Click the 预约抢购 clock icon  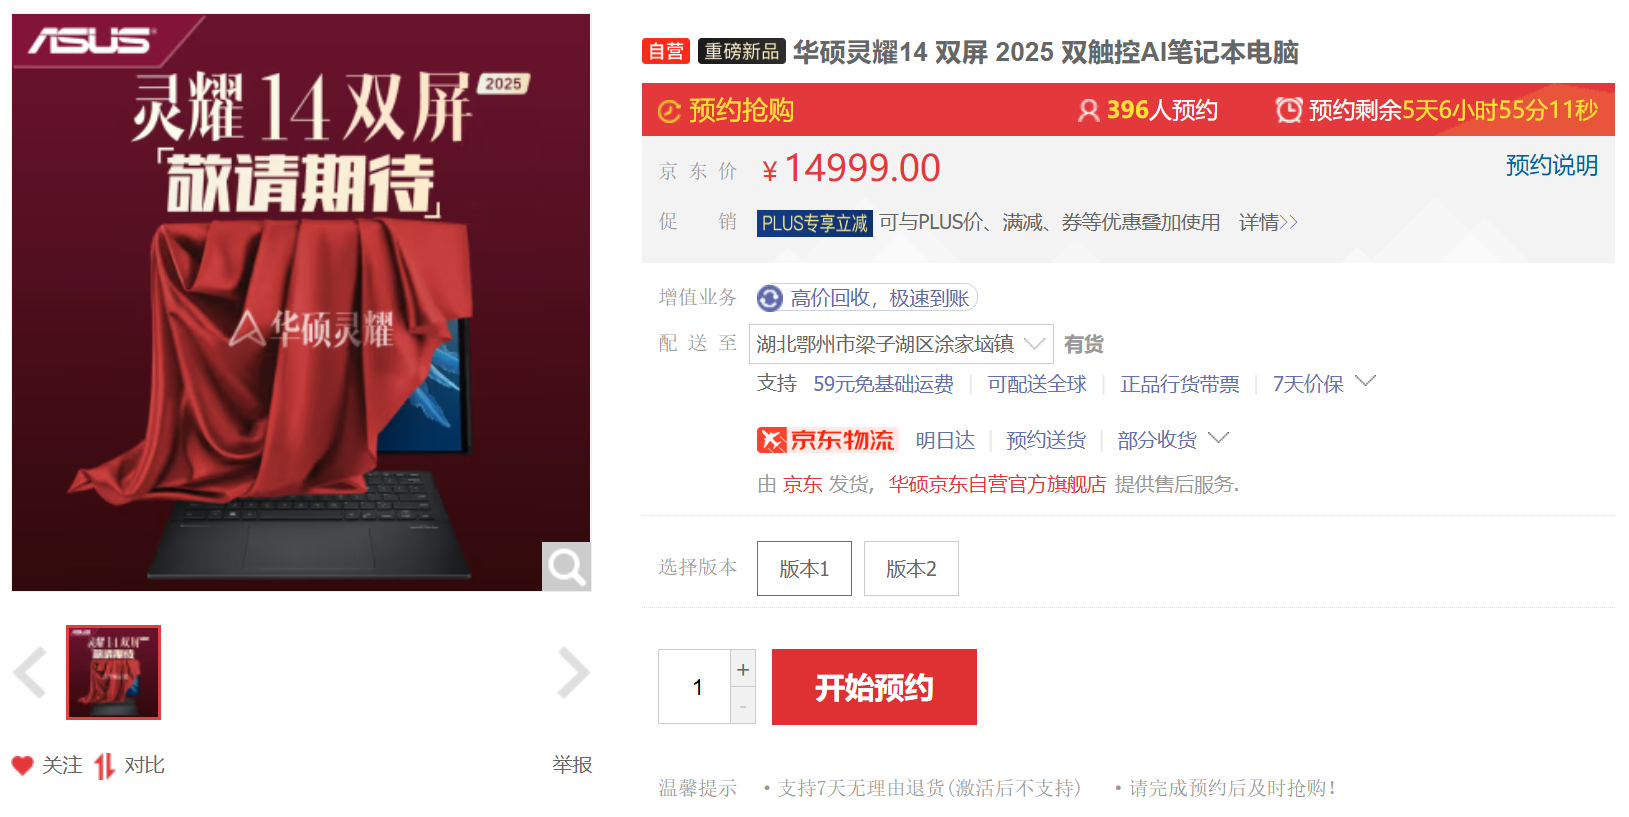(669, 111)
